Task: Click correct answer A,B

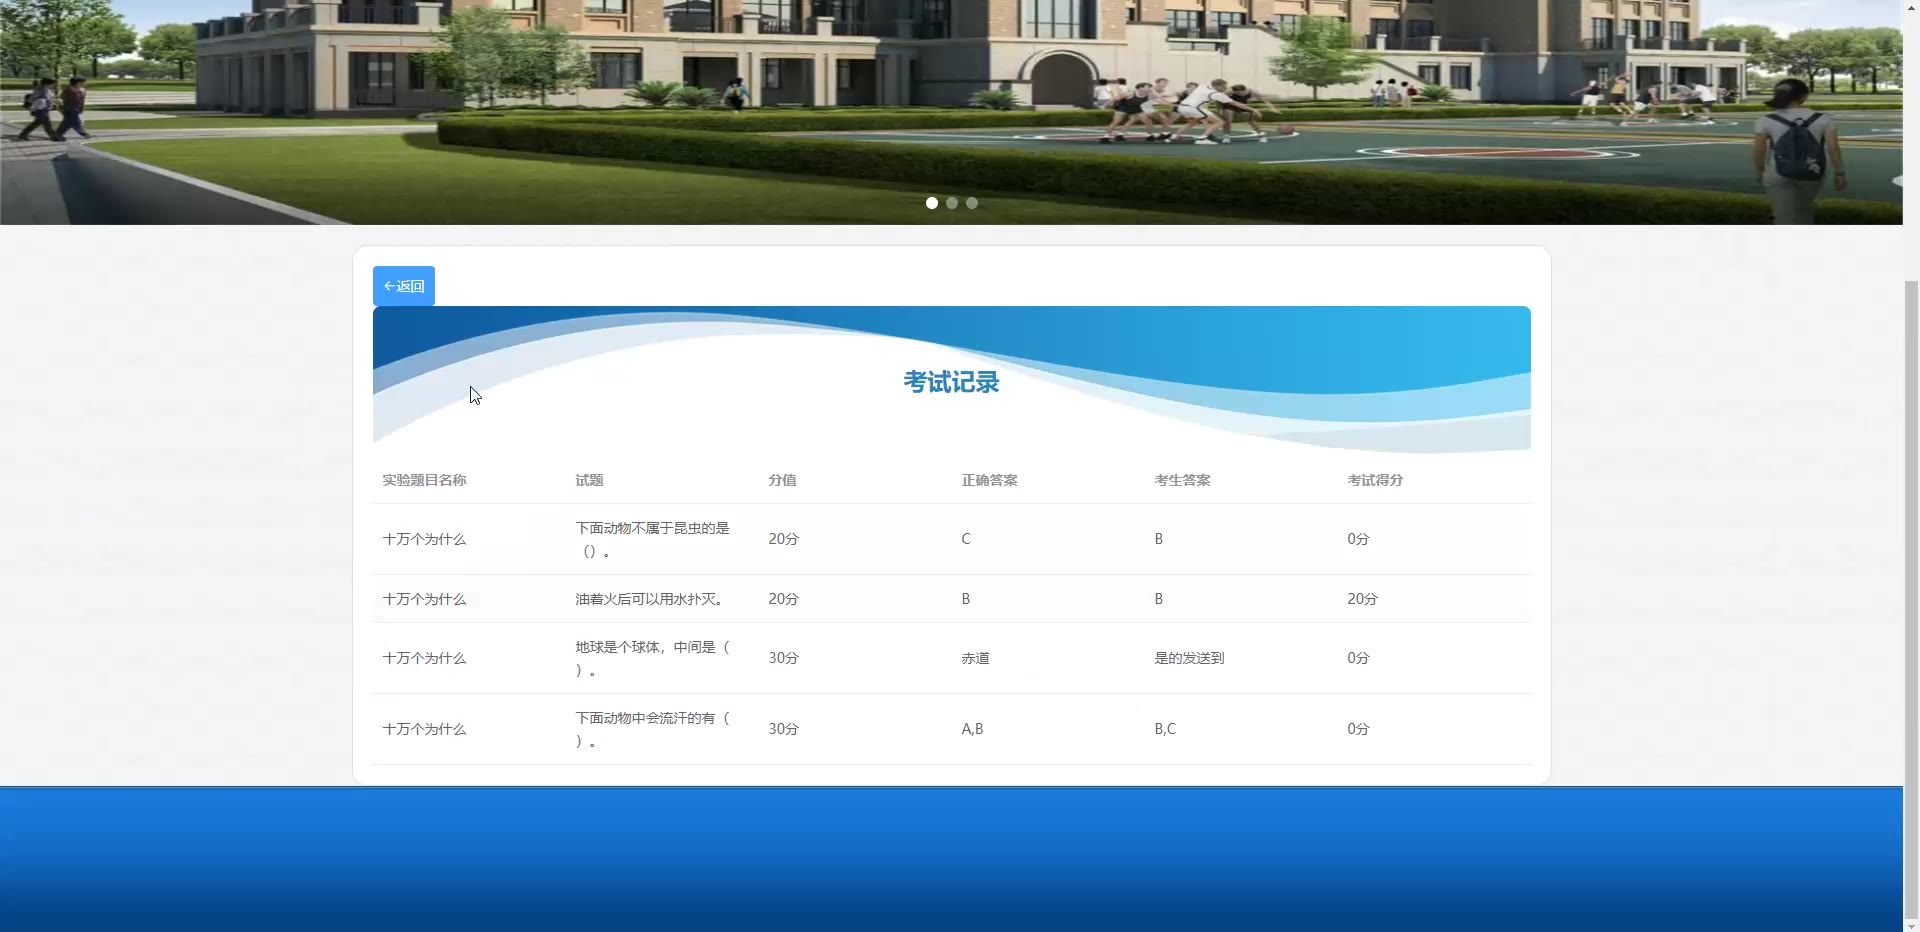Action: (972, 729)
